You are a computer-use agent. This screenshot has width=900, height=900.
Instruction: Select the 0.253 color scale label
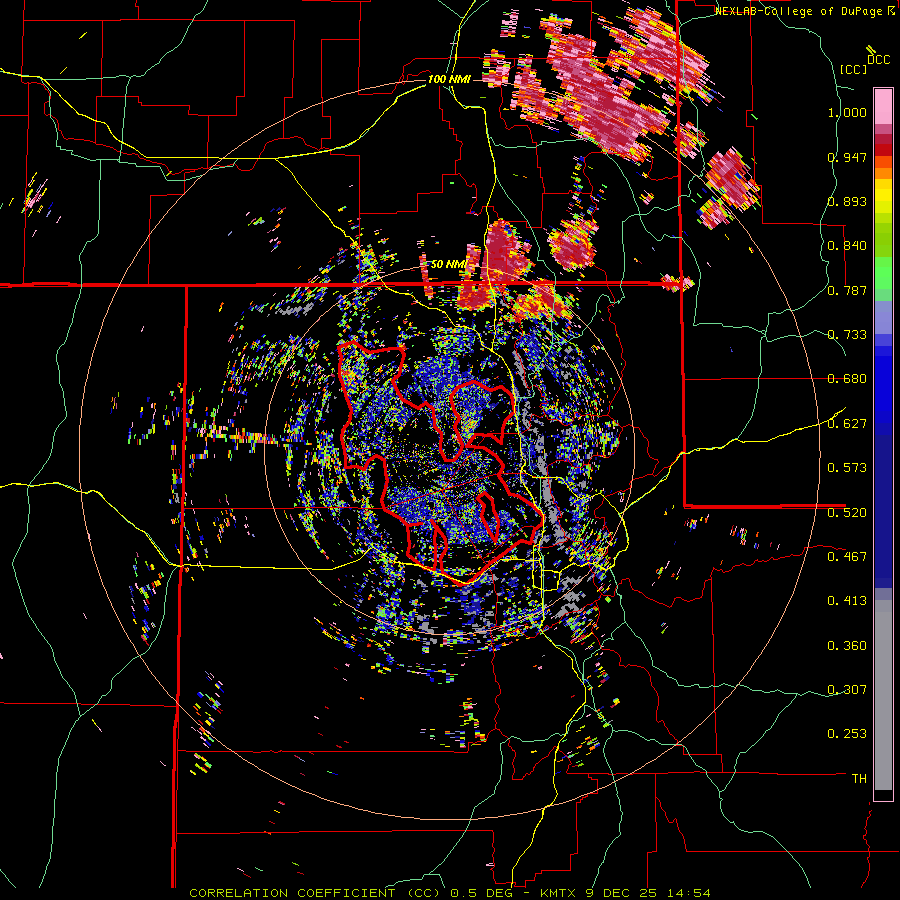click(x=847, y=734)
